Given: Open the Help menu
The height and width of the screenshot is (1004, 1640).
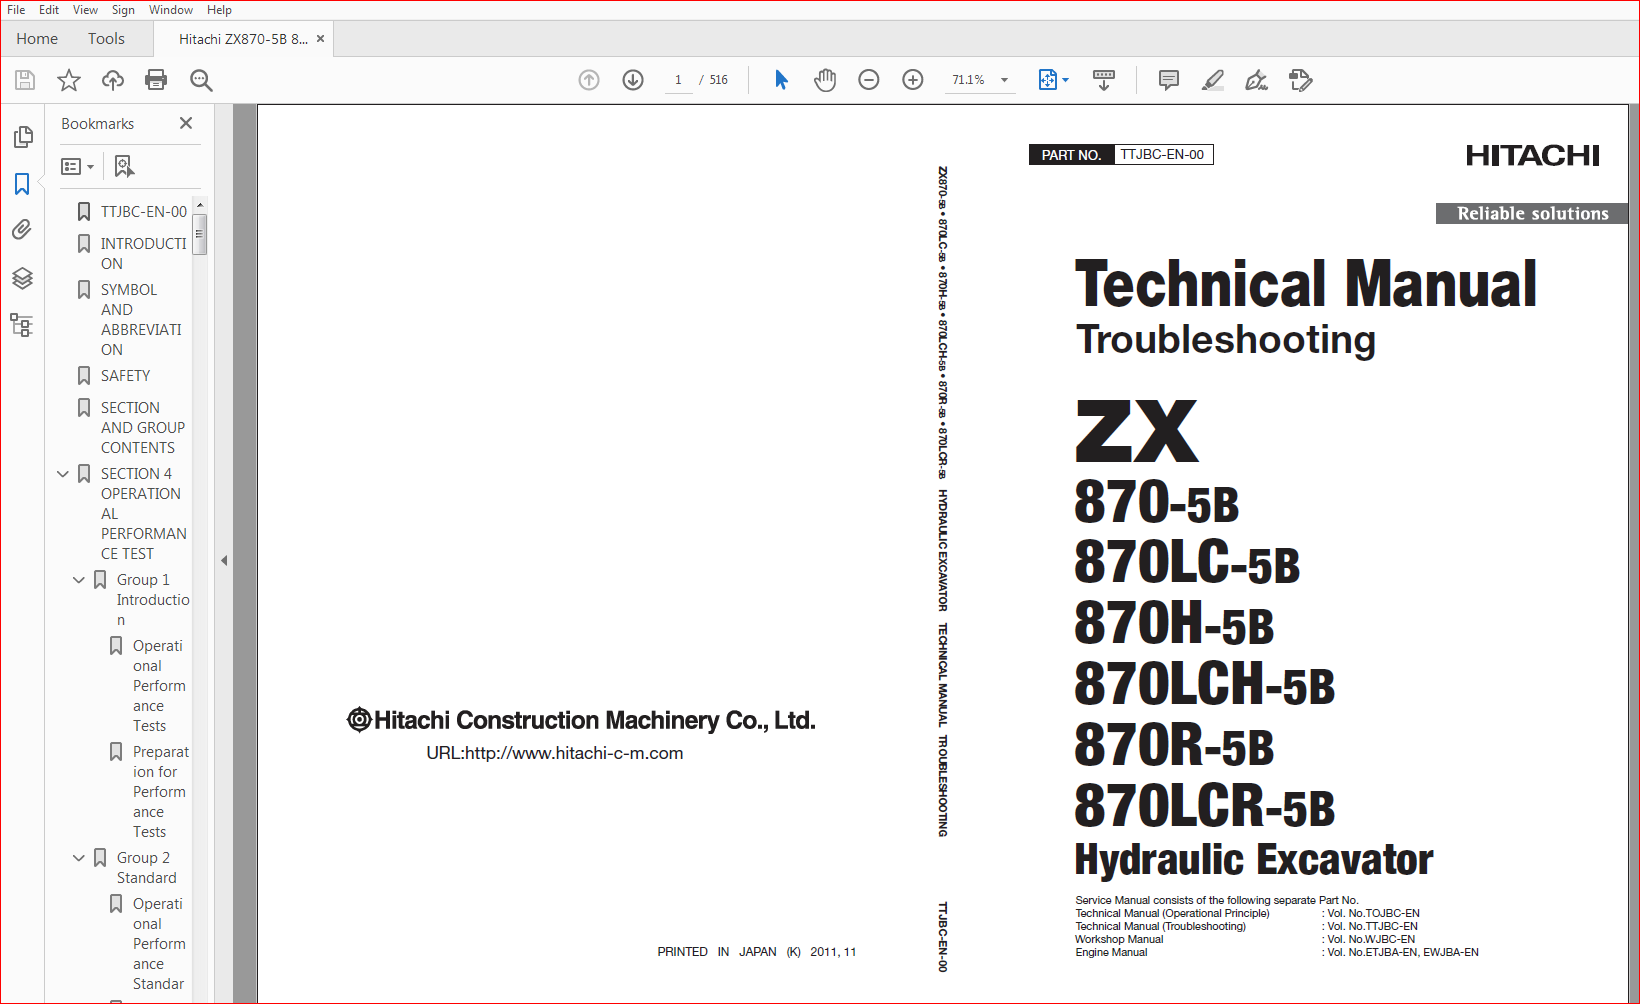Looking at the screenshot, I should point(219,10).
